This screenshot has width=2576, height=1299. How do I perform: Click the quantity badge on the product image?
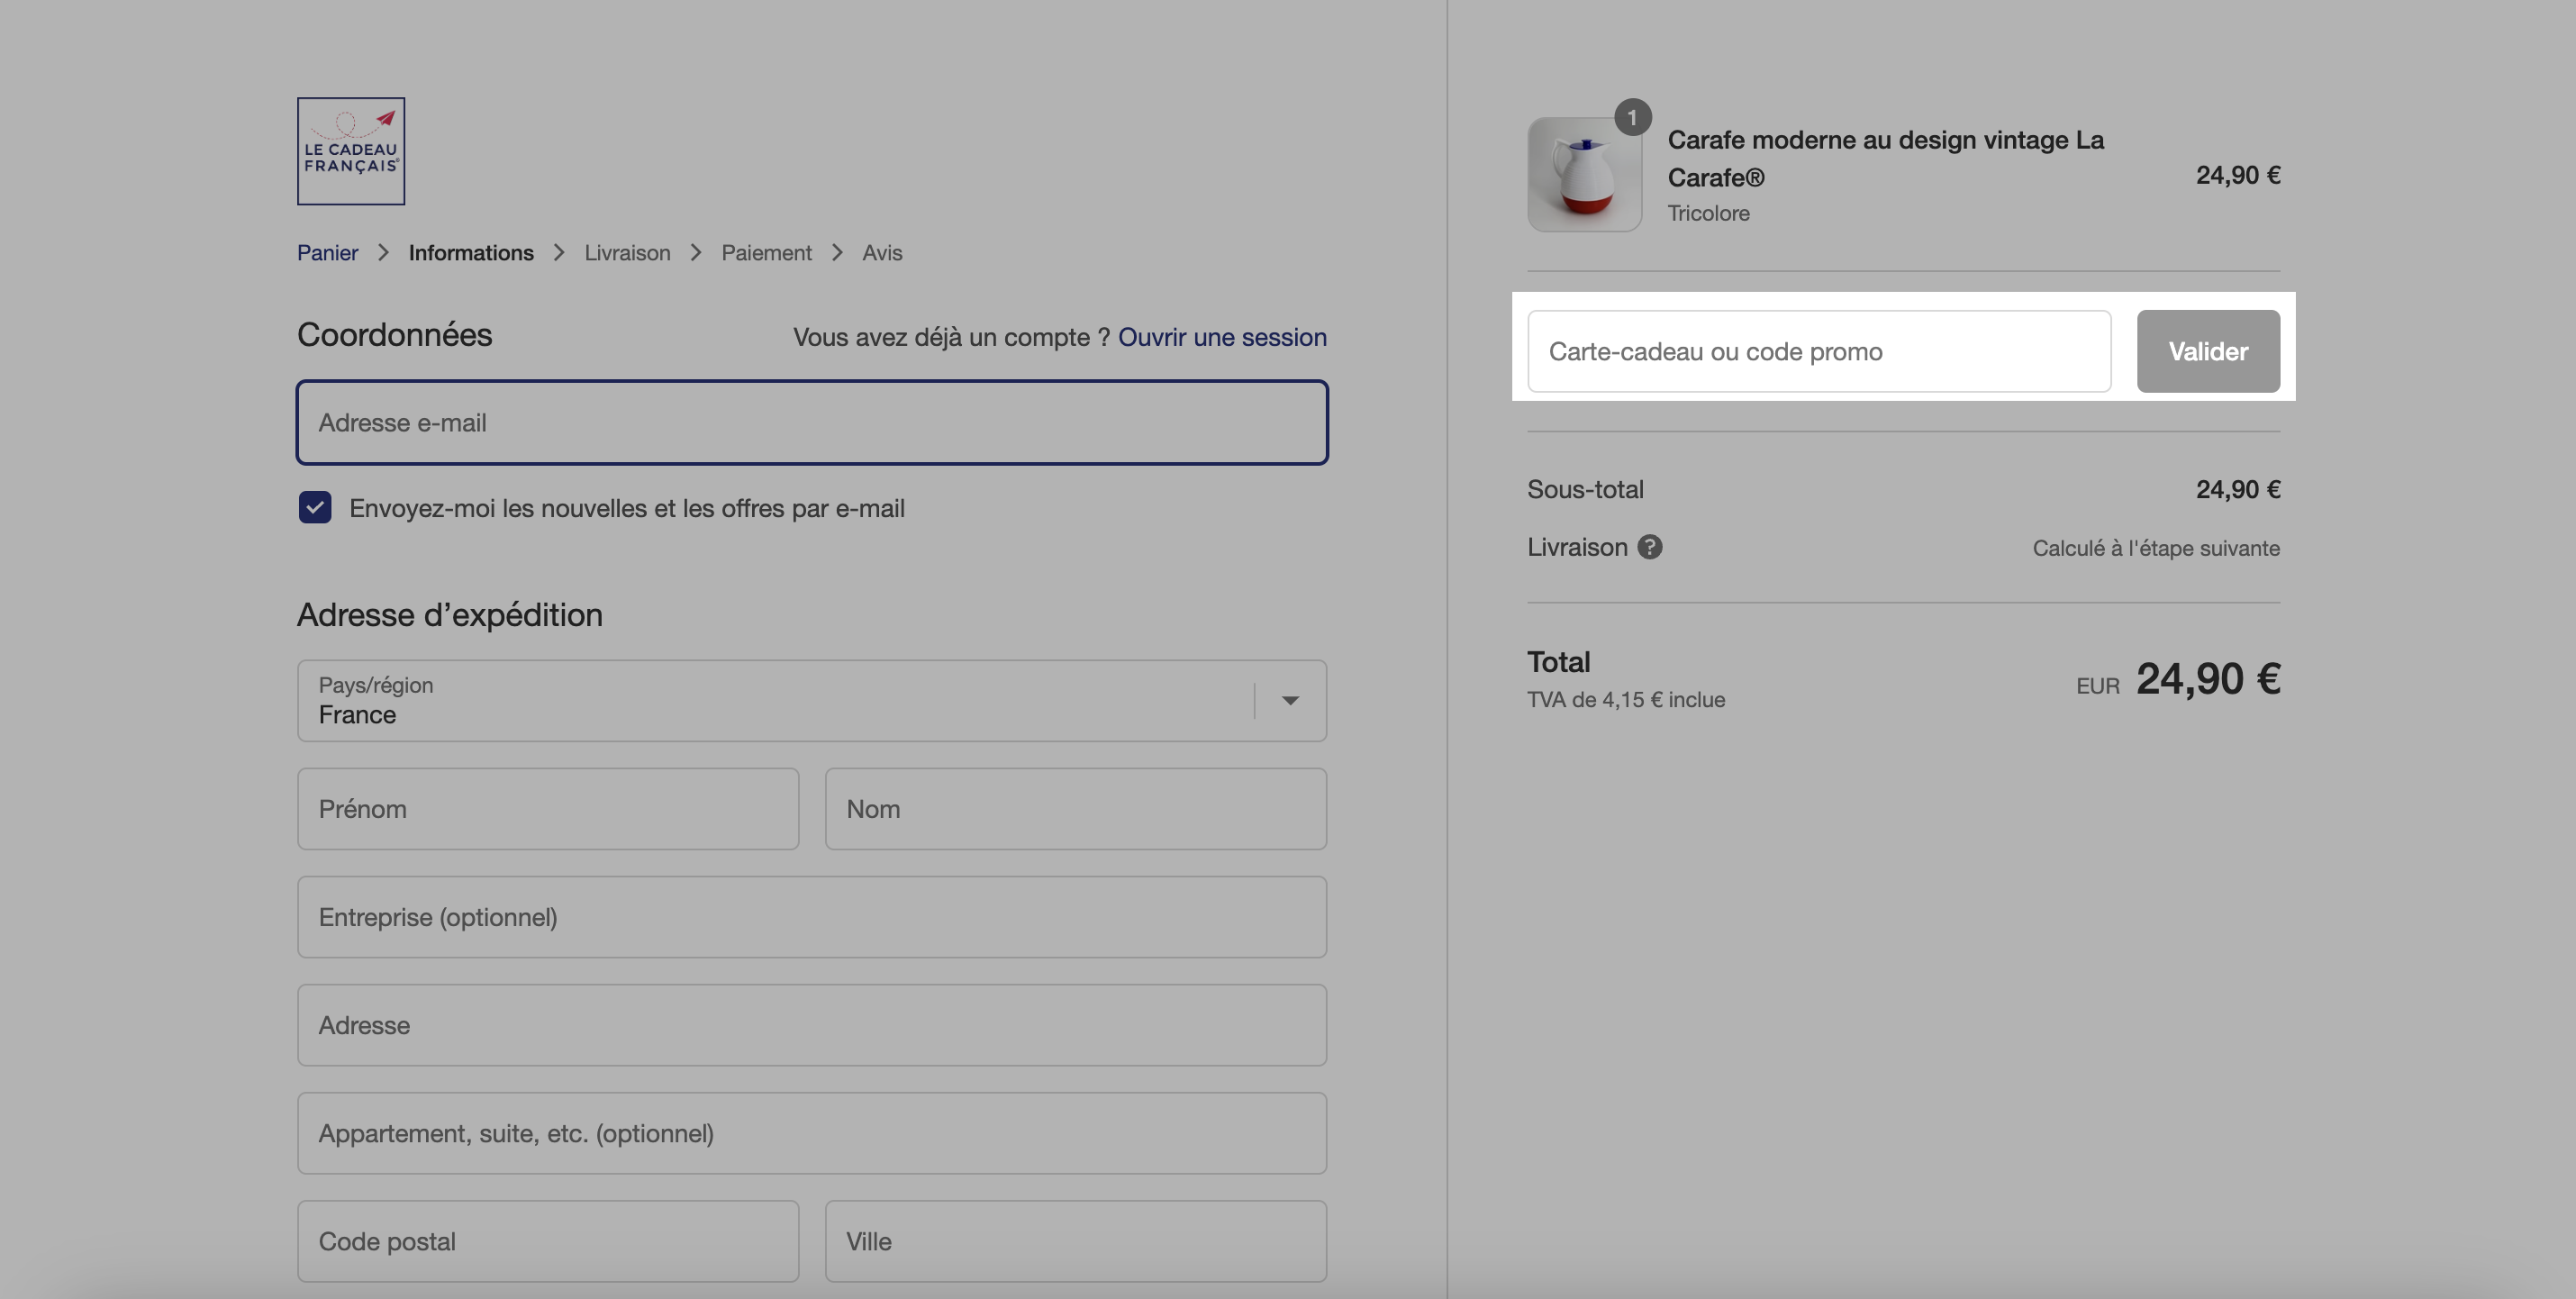coord(1632,117)
